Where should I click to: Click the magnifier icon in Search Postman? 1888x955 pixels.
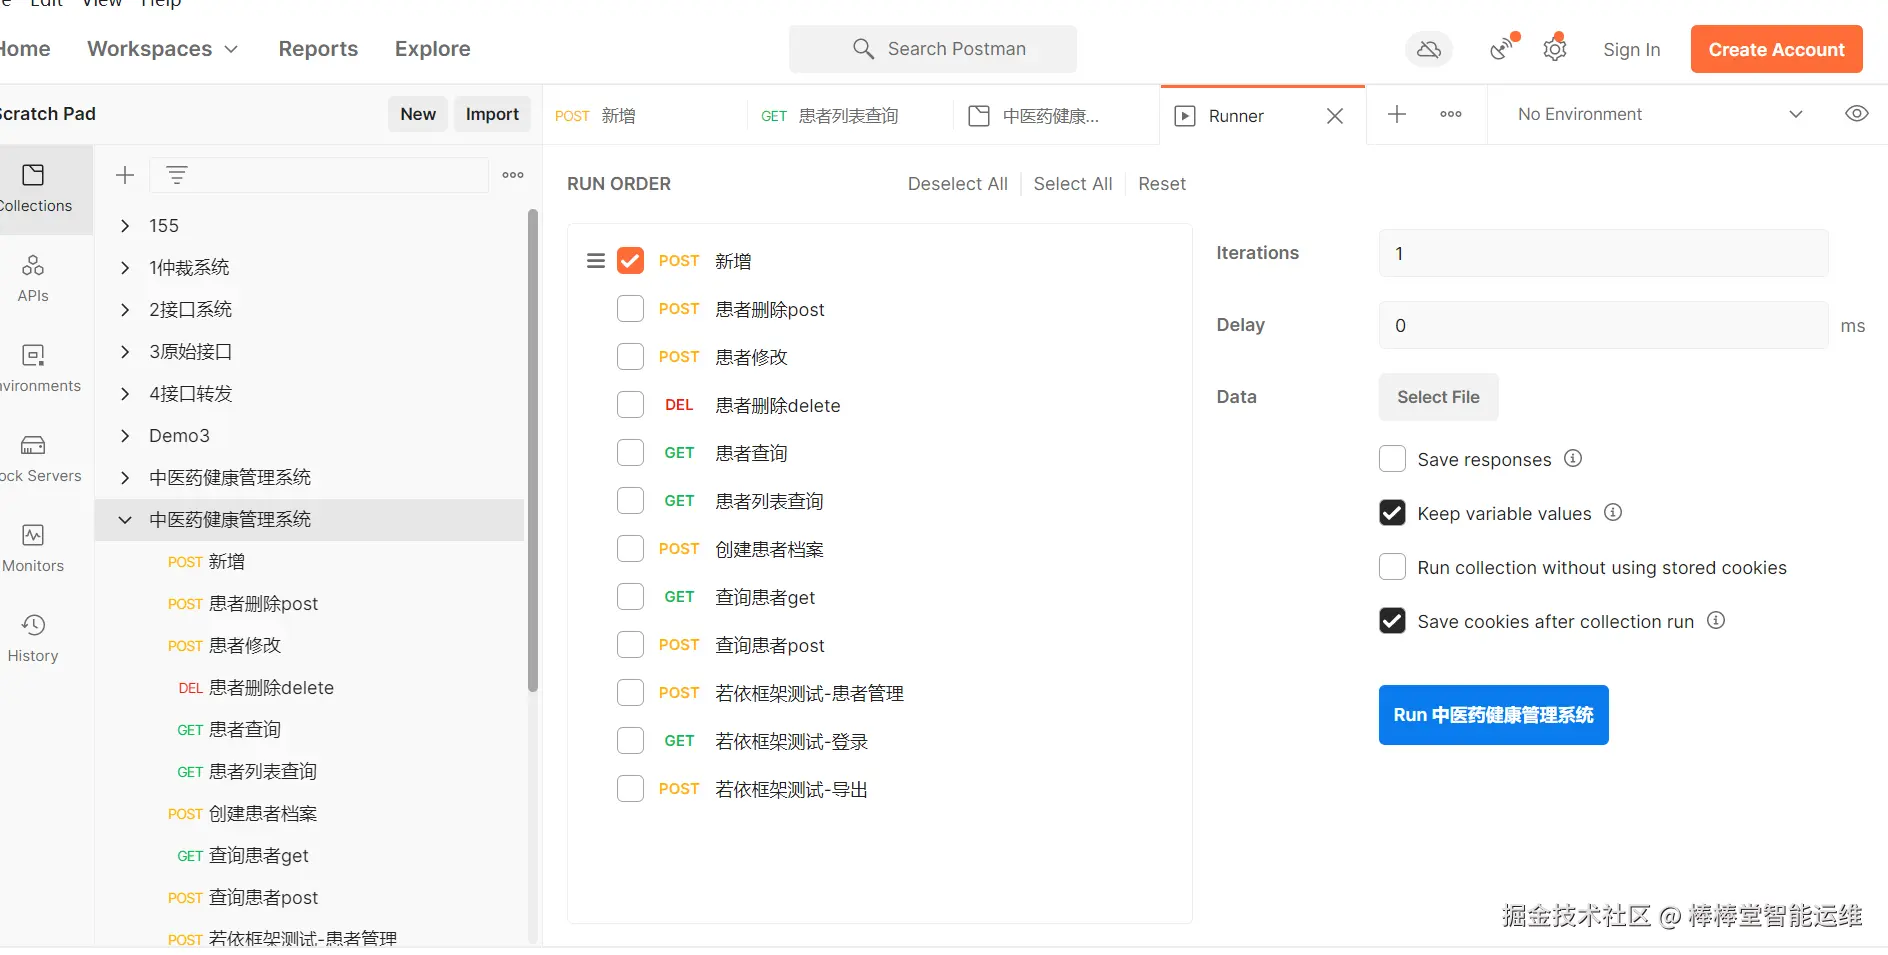coord(864,49)
